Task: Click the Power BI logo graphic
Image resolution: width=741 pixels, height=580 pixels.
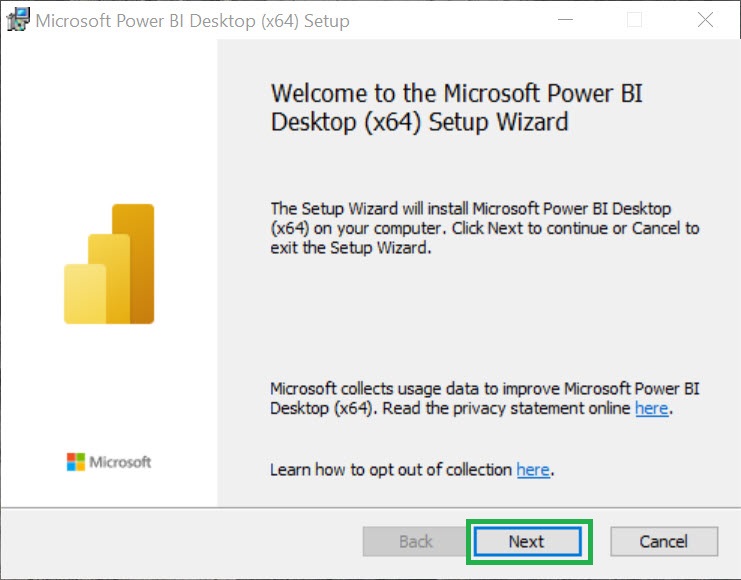Action: click(x=109, y=264)
